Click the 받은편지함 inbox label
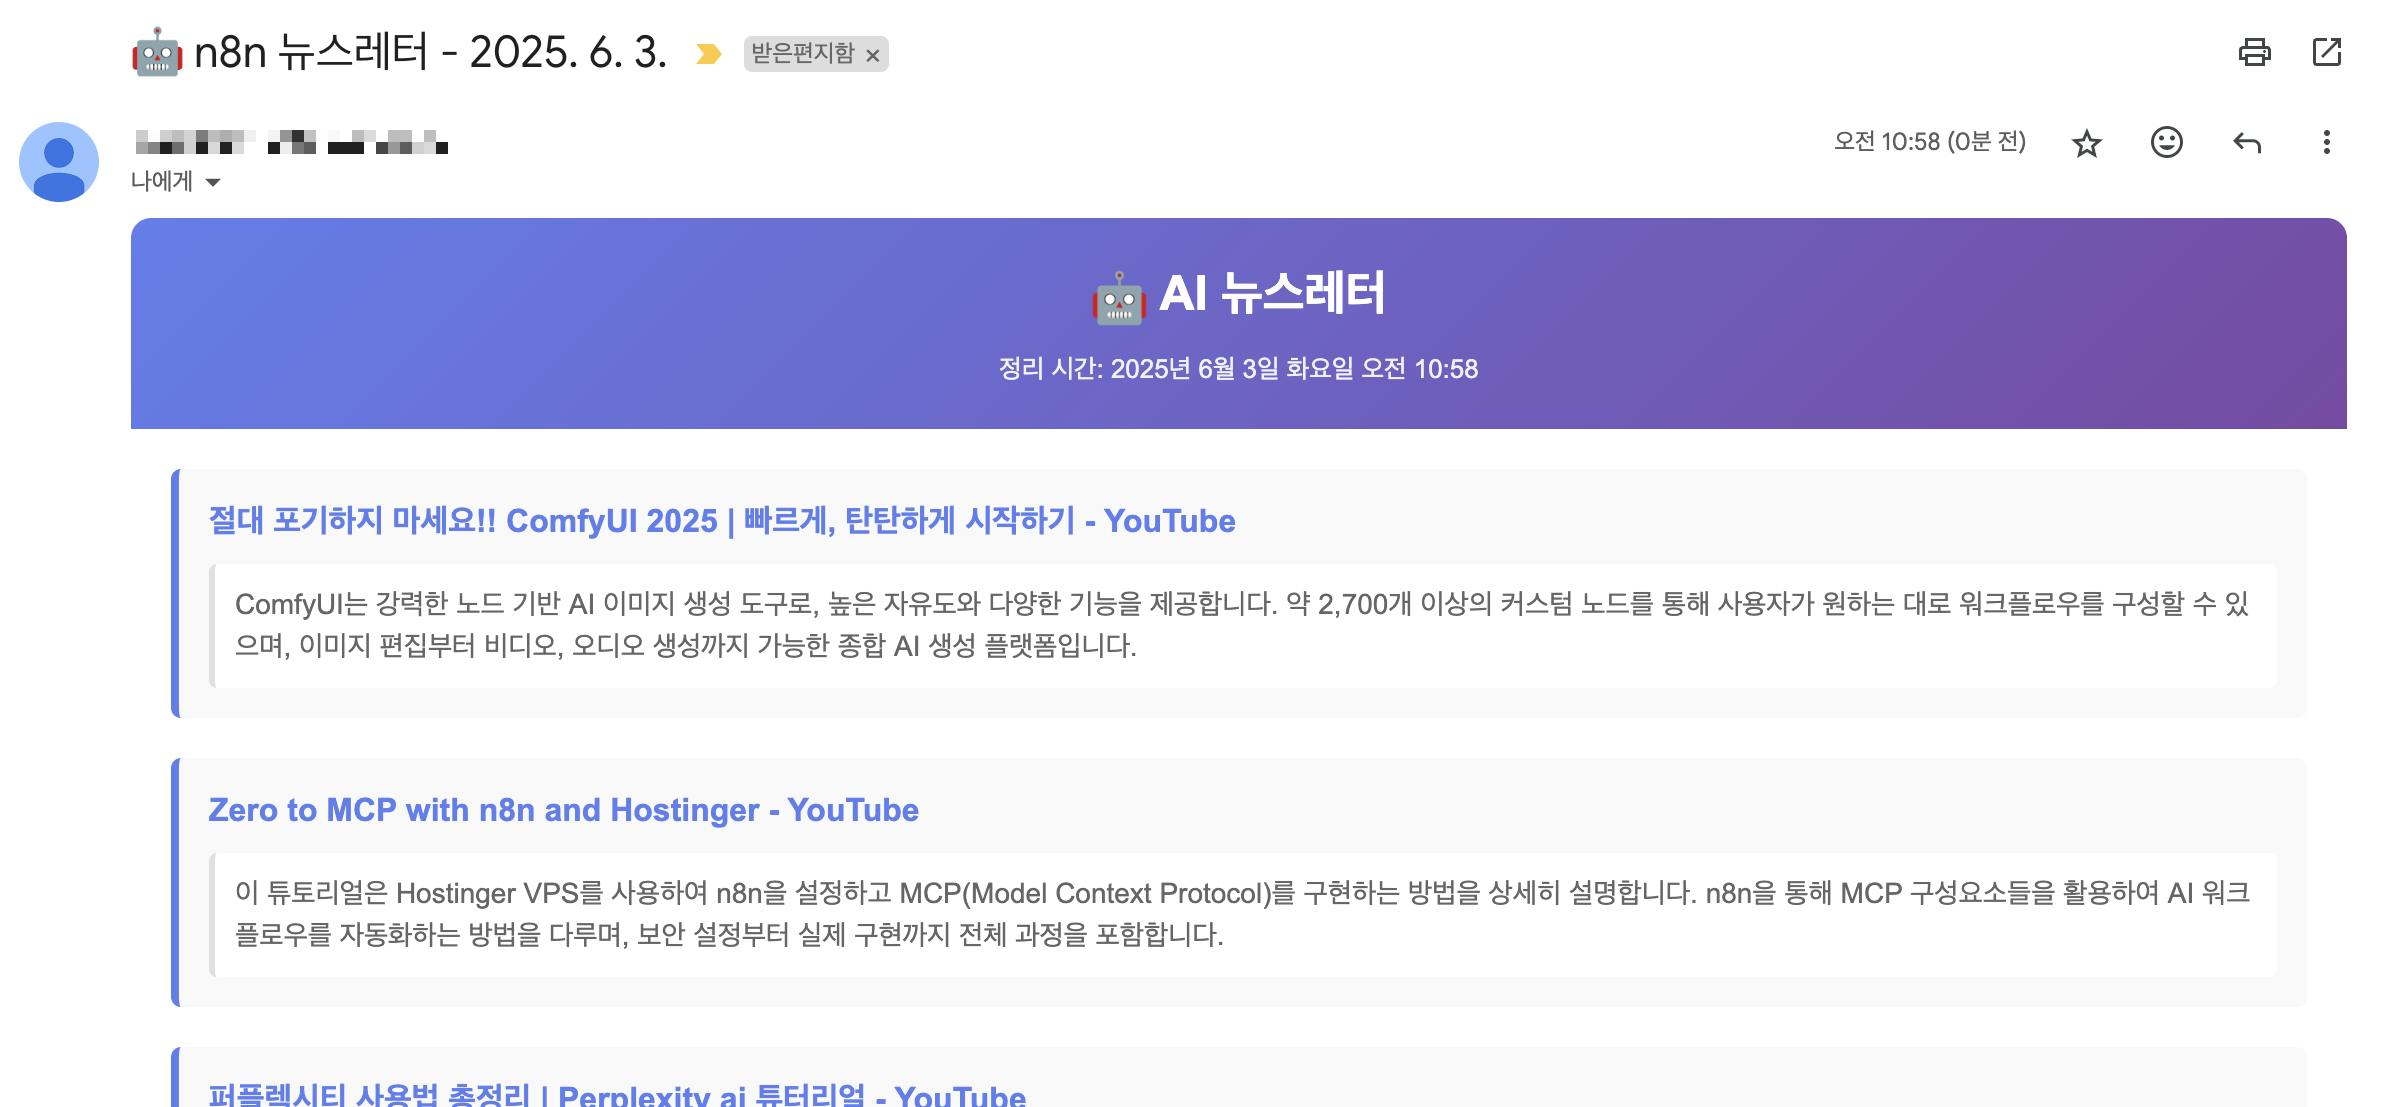The image size is (2385, 1107). tap(802, 53)
